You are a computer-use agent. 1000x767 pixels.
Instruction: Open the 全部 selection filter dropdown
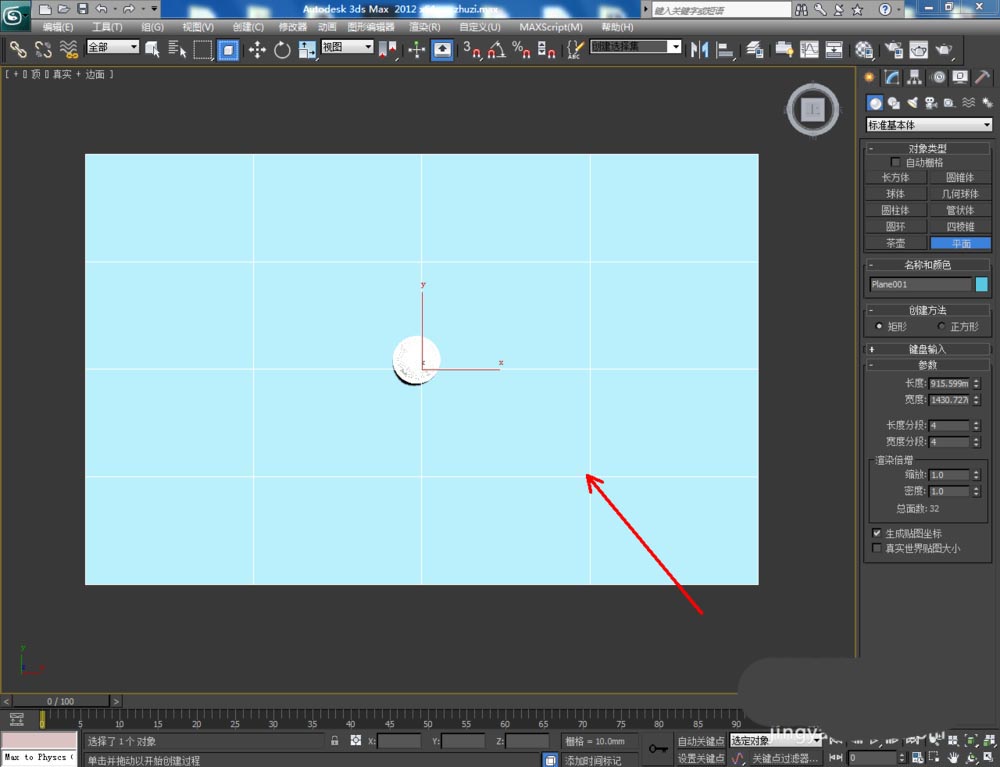(x=112, y=47)
